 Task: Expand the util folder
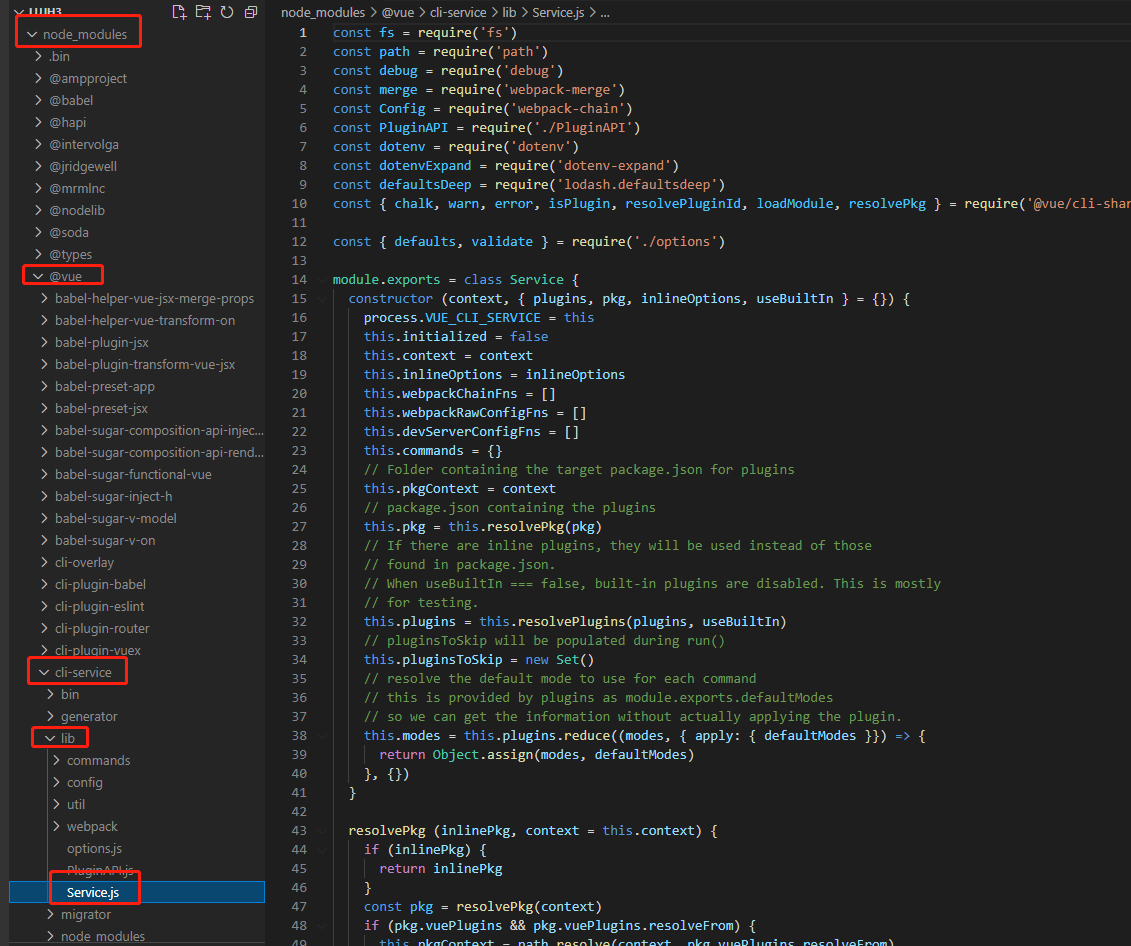tap(56, 804)
